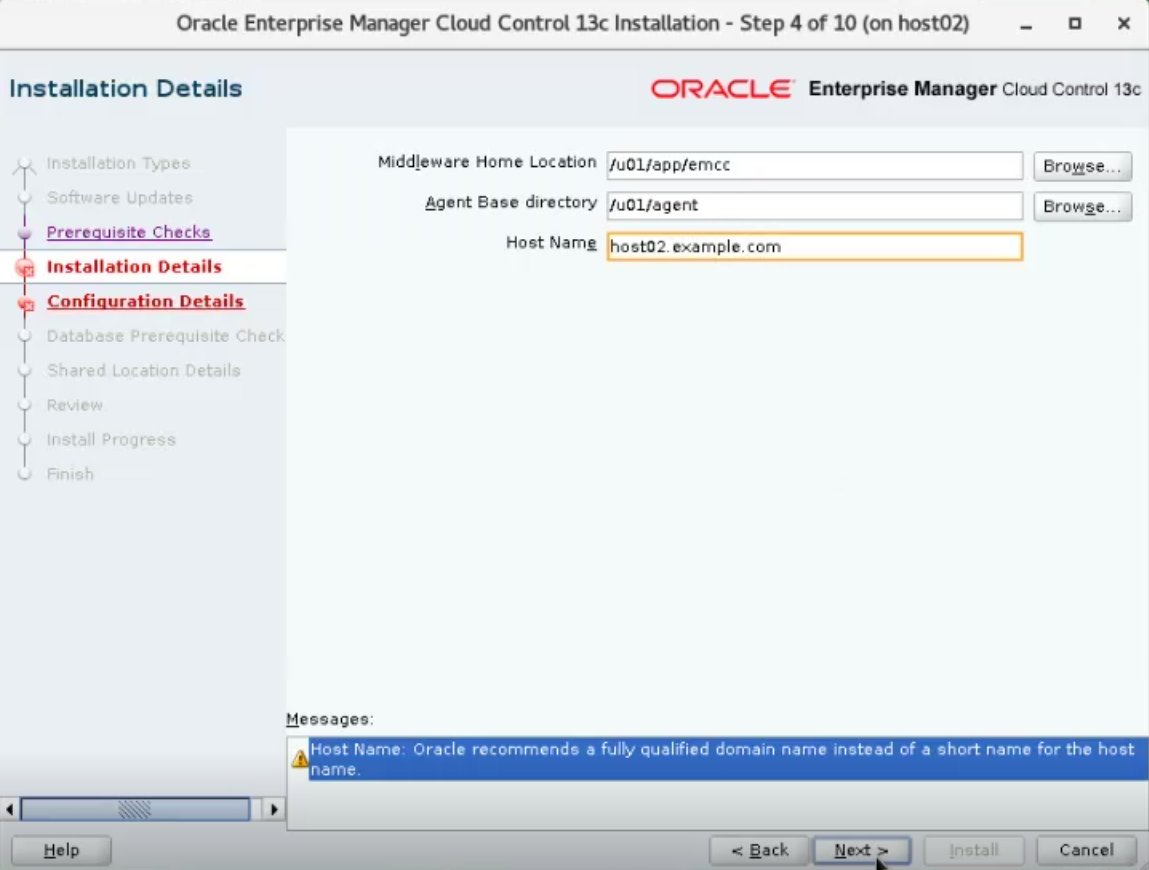Screen dimensions: 1149x870
Task: Click the Configuration Details step marker icon
Action: coord(26,303)
